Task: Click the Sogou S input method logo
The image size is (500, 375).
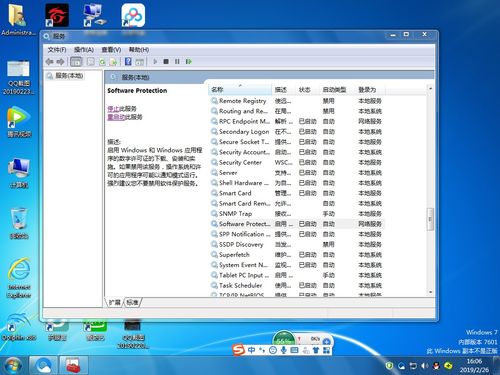Action: 238,350
